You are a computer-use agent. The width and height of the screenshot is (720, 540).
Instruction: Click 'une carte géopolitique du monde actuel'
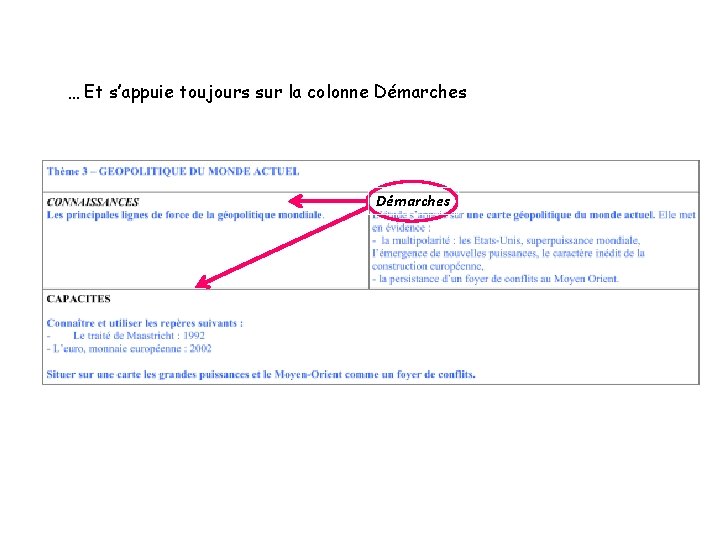pyautogui.click(x=560, y=215)
